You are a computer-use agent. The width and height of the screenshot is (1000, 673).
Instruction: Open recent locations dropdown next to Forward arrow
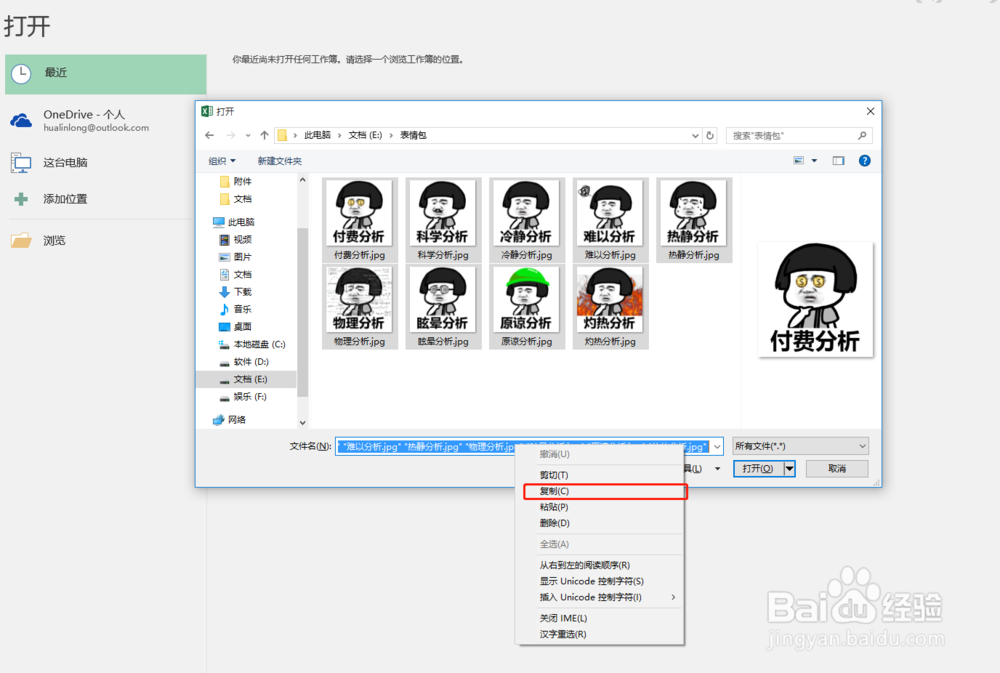click(248, 135)
